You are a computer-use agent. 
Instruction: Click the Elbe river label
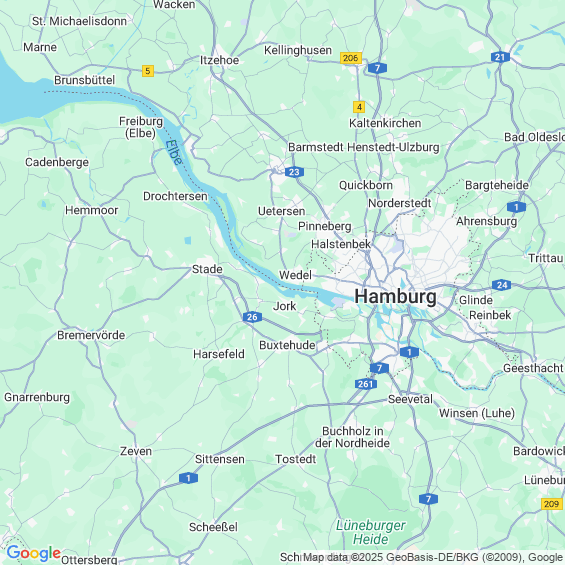coord(174,152)
